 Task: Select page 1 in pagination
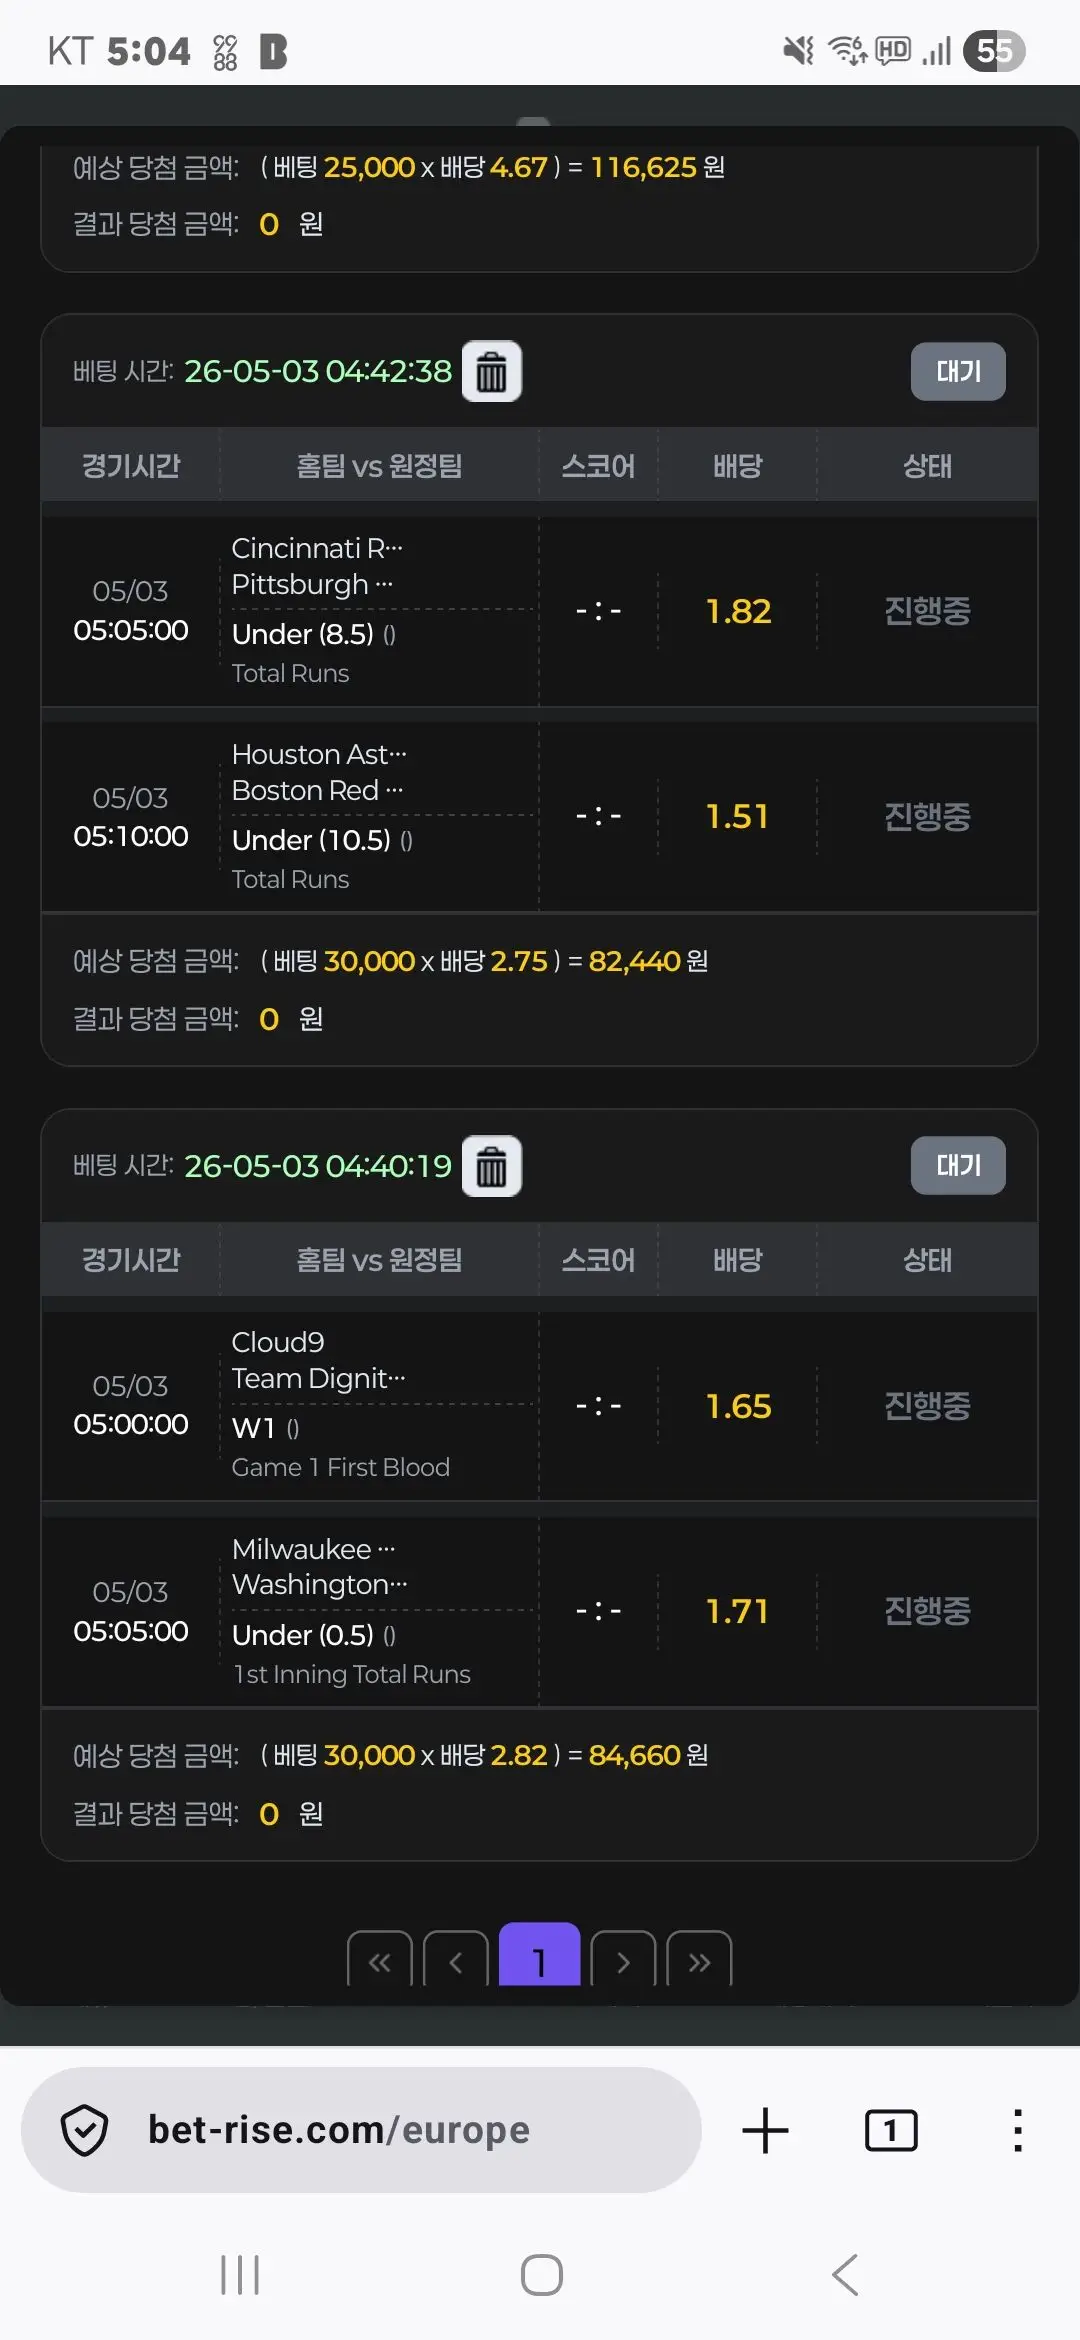coord(539,1956)
